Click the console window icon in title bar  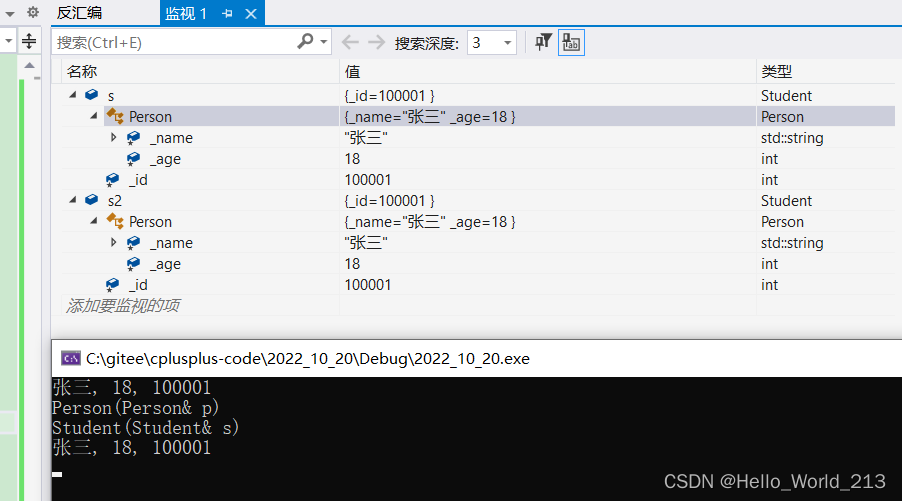click(71, 358)
